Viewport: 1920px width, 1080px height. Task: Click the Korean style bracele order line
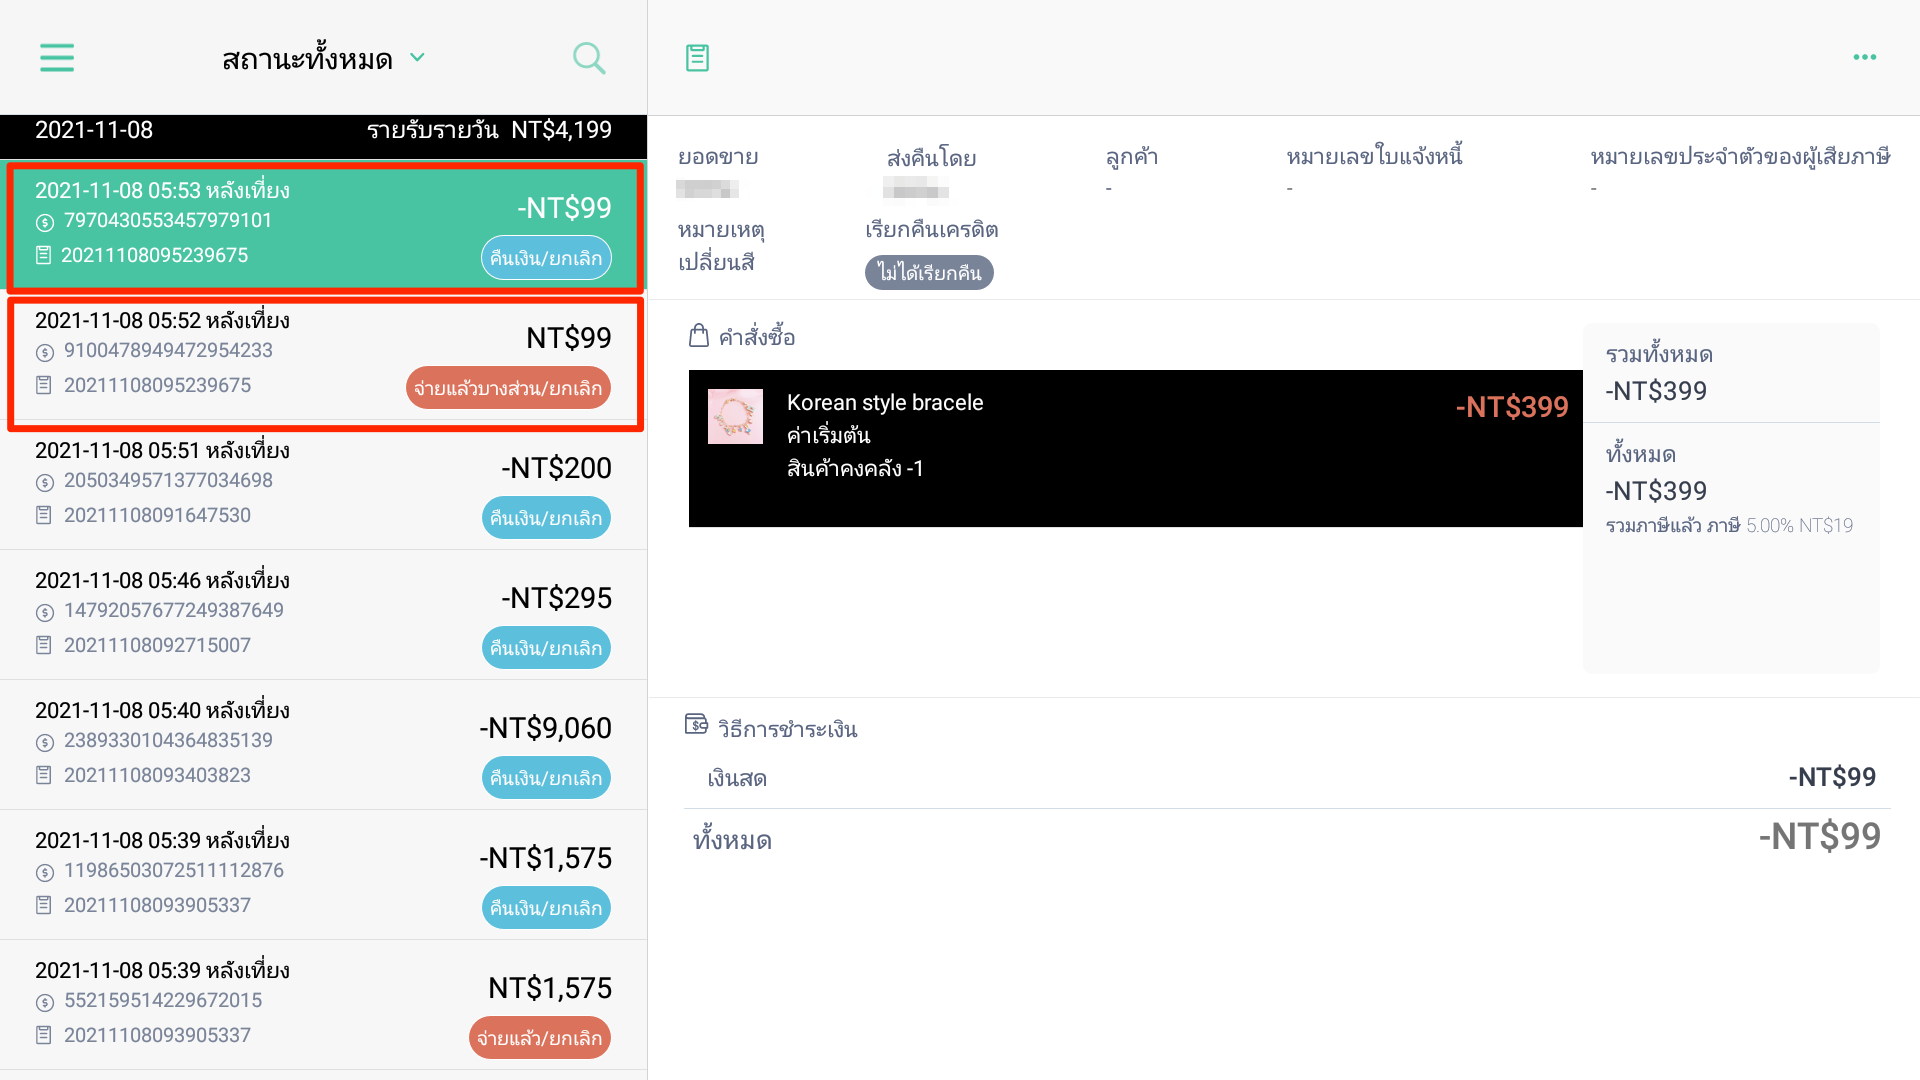point(1135,448)
